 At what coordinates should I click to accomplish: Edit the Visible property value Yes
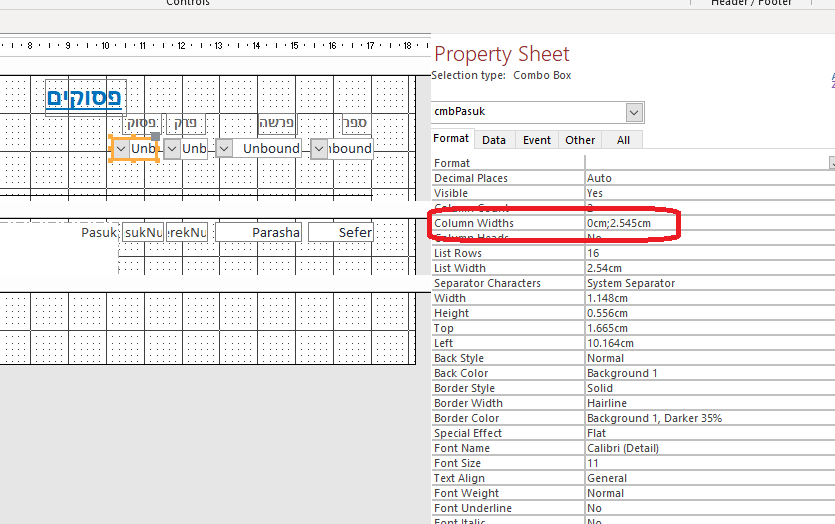click(710, 193)
